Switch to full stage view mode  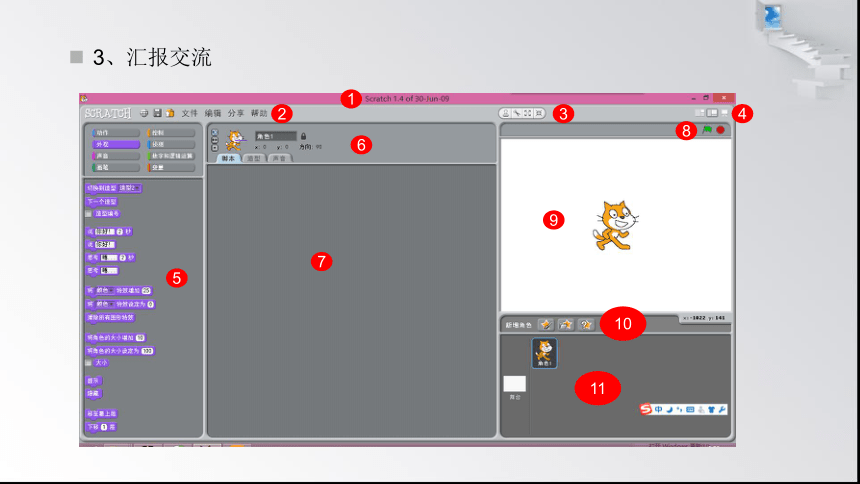712,113
